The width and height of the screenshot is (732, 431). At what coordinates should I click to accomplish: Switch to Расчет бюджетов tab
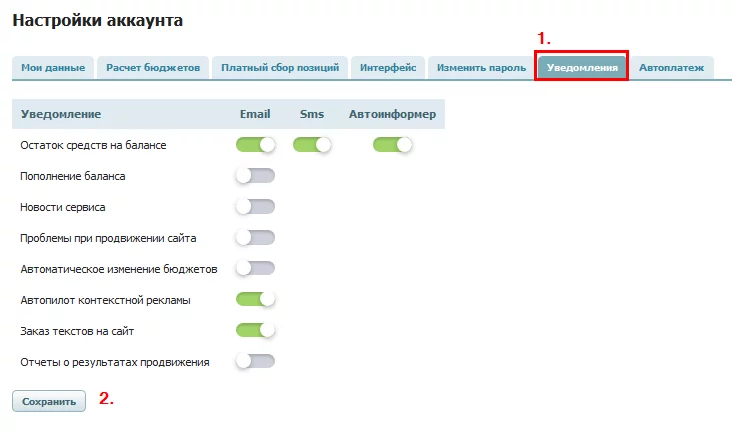coord(153,68)
